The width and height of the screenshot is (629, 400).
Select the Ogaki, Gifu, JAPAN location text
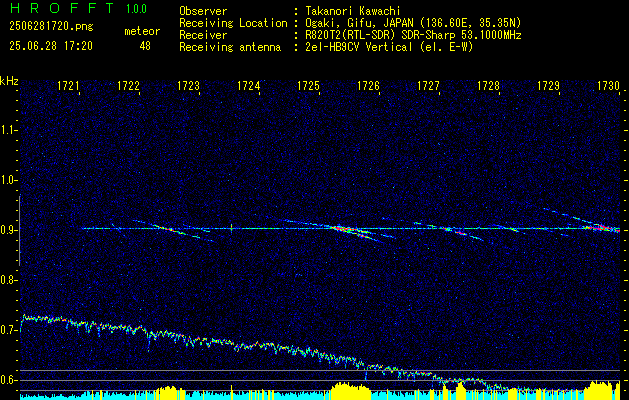pos(413,23)
